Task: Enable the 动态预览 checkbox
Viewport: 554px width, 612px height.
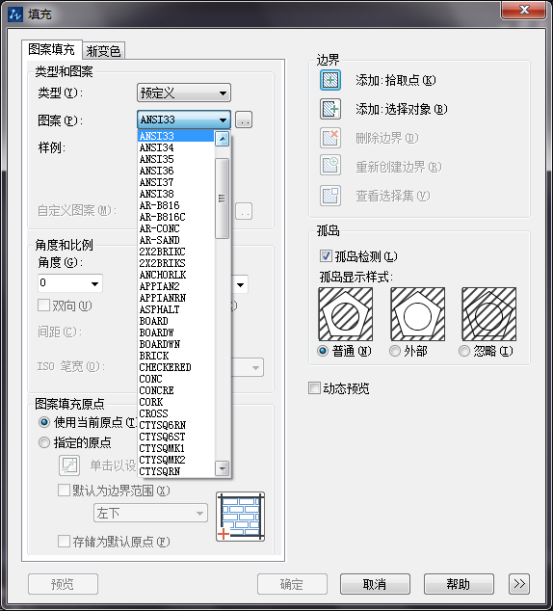Action: point(314,388)
